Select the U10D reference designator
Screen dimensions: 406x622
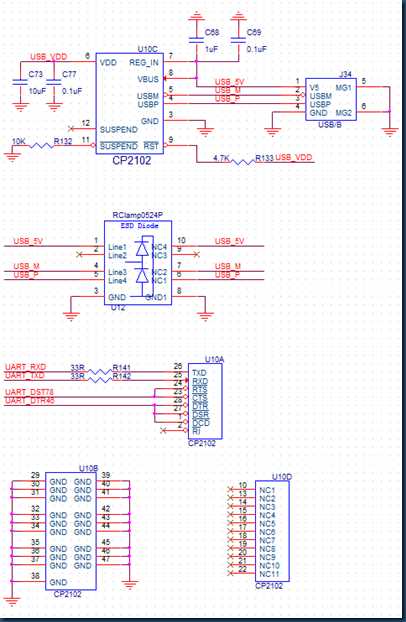click(x=282, y=476)
